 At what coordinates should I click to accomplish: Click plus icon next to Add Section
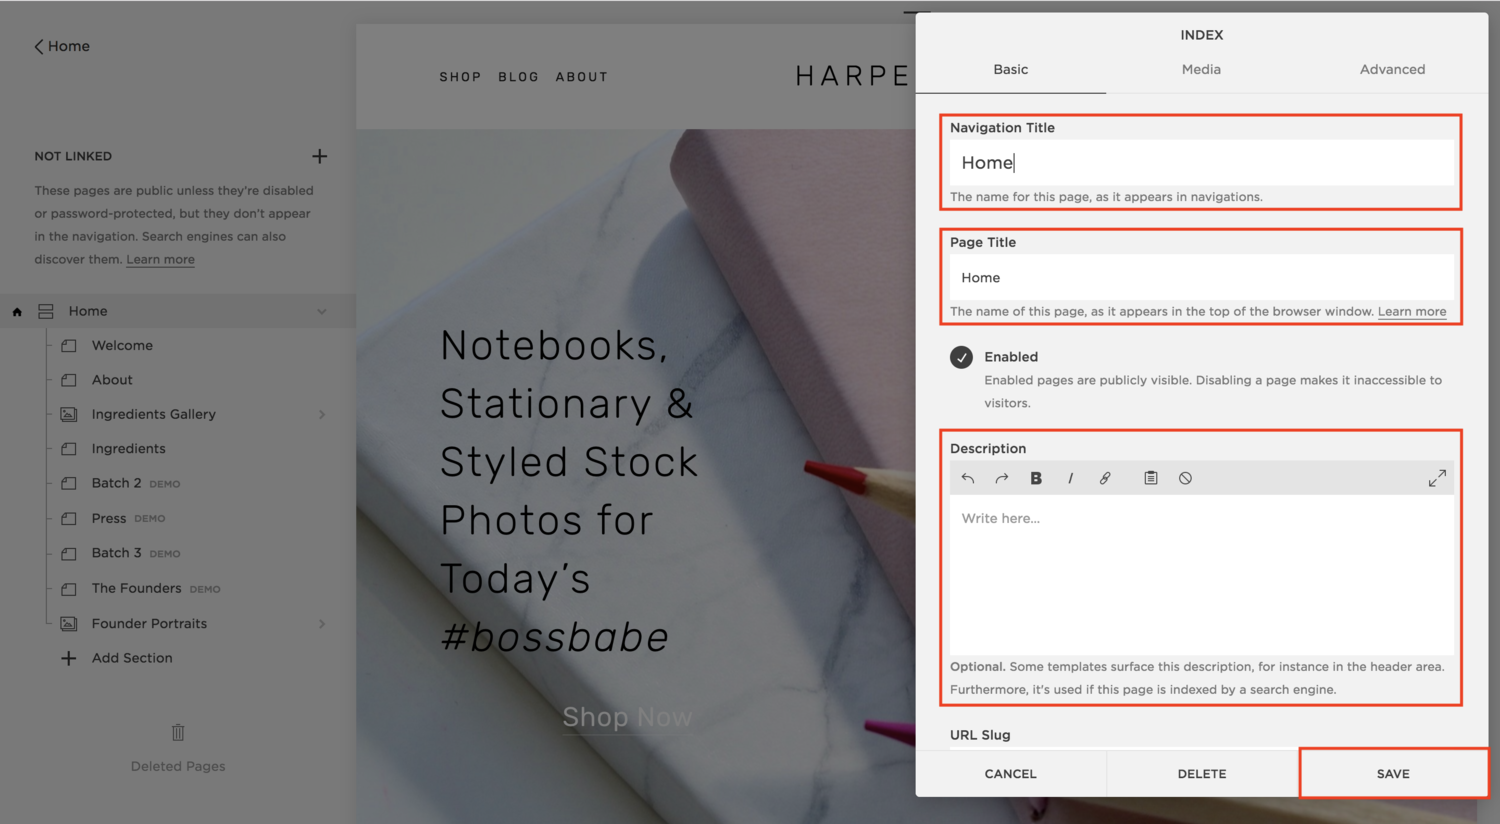point(68,658)
